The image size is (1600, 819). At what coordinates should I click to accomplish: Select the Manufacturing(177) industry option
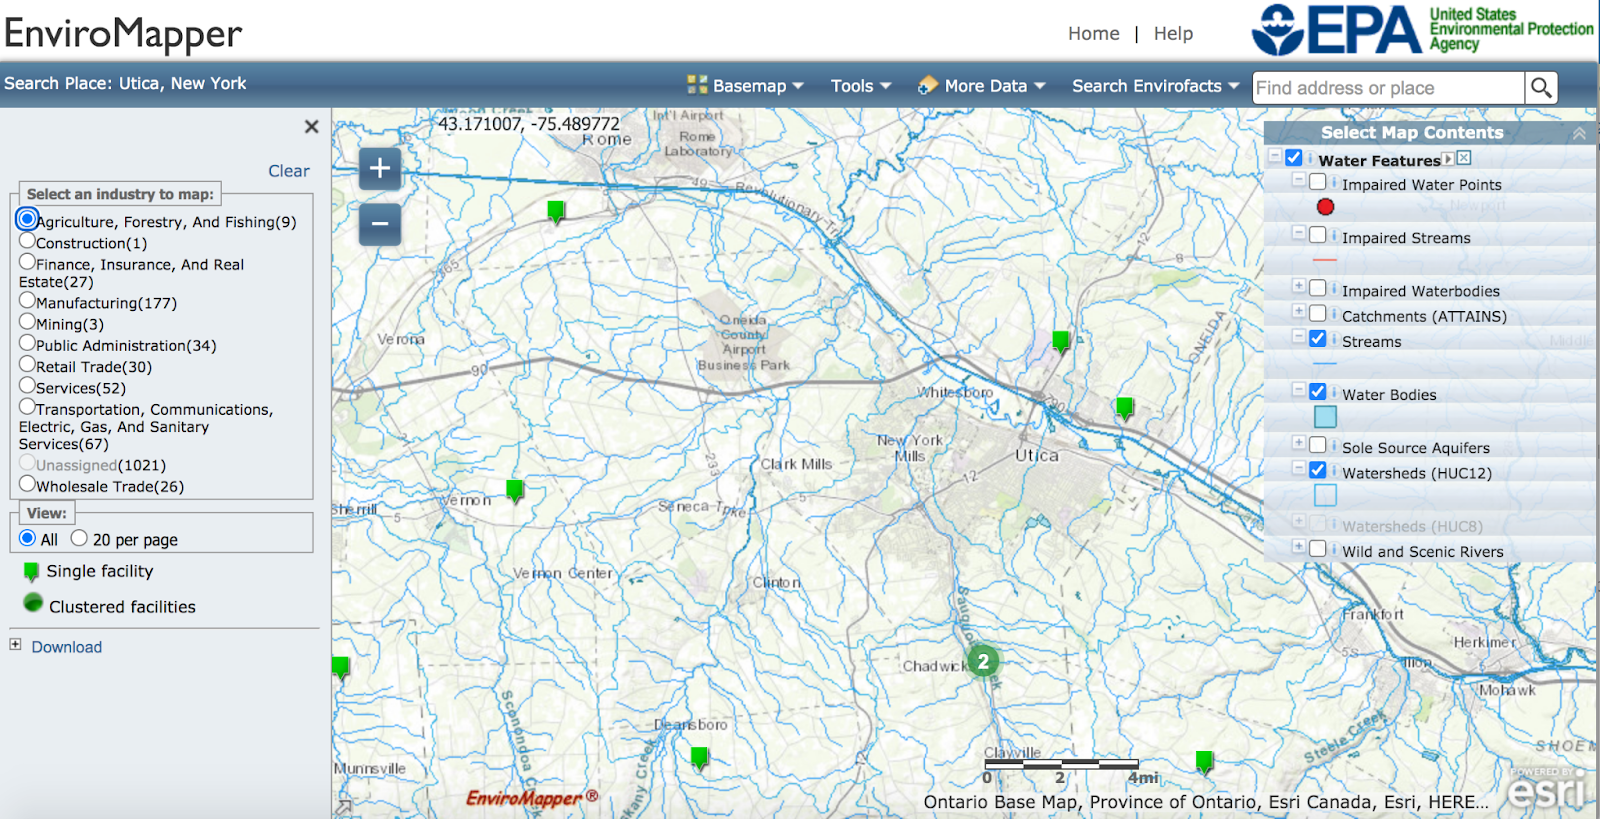(x=27, y=301)
